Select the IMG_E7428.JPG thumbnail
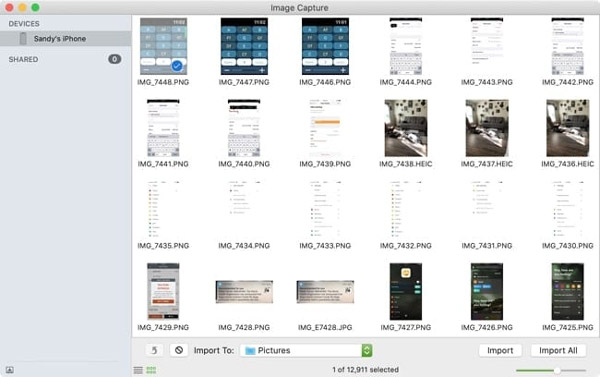The height and width of the screenshot is (377, 600). [325, 292]
